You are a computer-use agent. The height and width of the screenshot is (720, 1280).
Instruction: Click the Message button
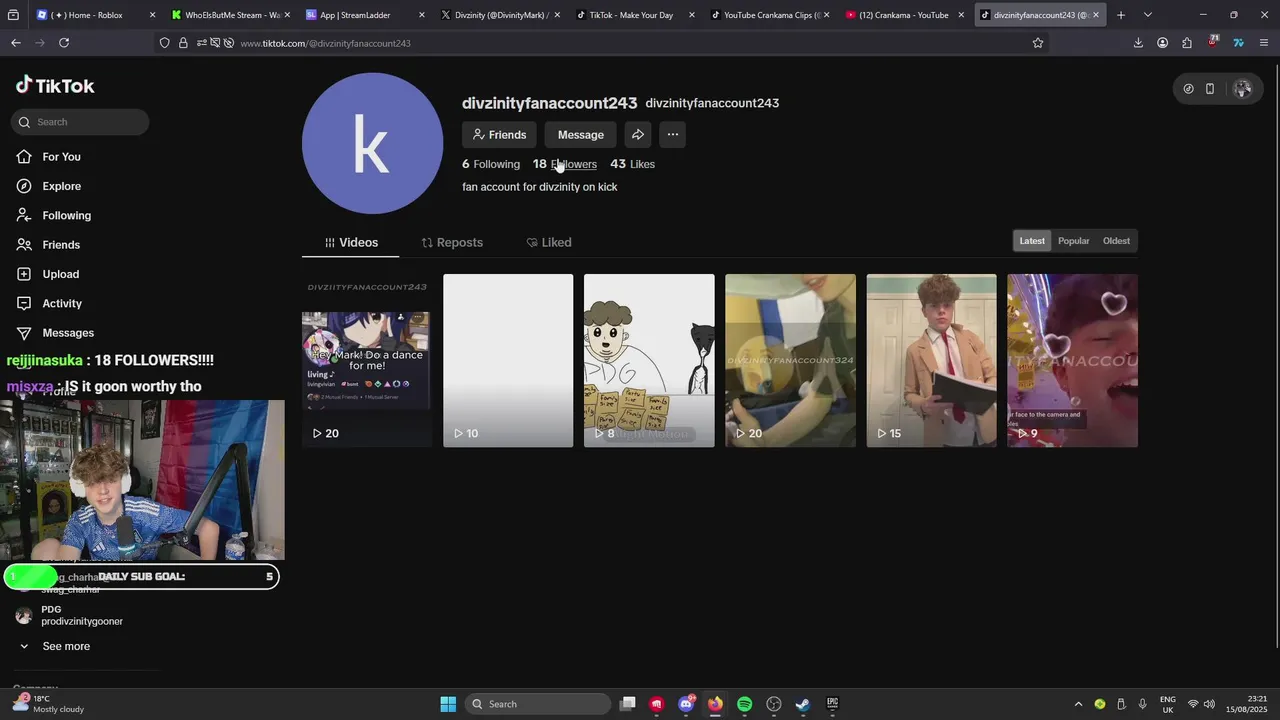click(x=581, y=135)
